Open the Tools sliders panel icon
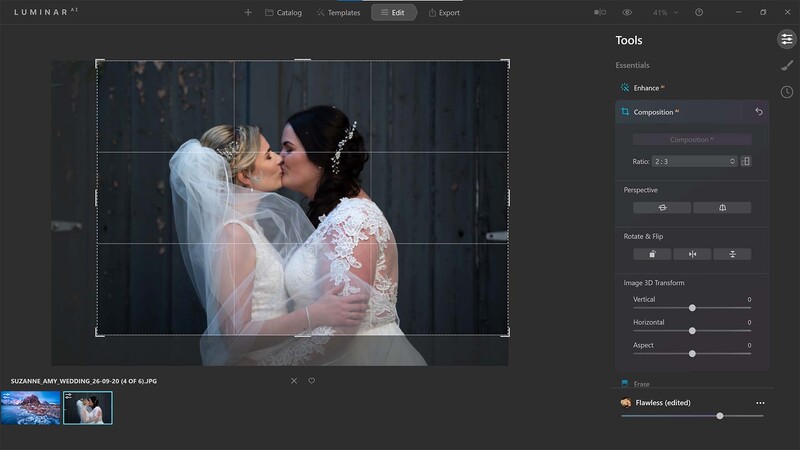The width and height of the screenshot is (800, 450). click(x=787, y=39)
